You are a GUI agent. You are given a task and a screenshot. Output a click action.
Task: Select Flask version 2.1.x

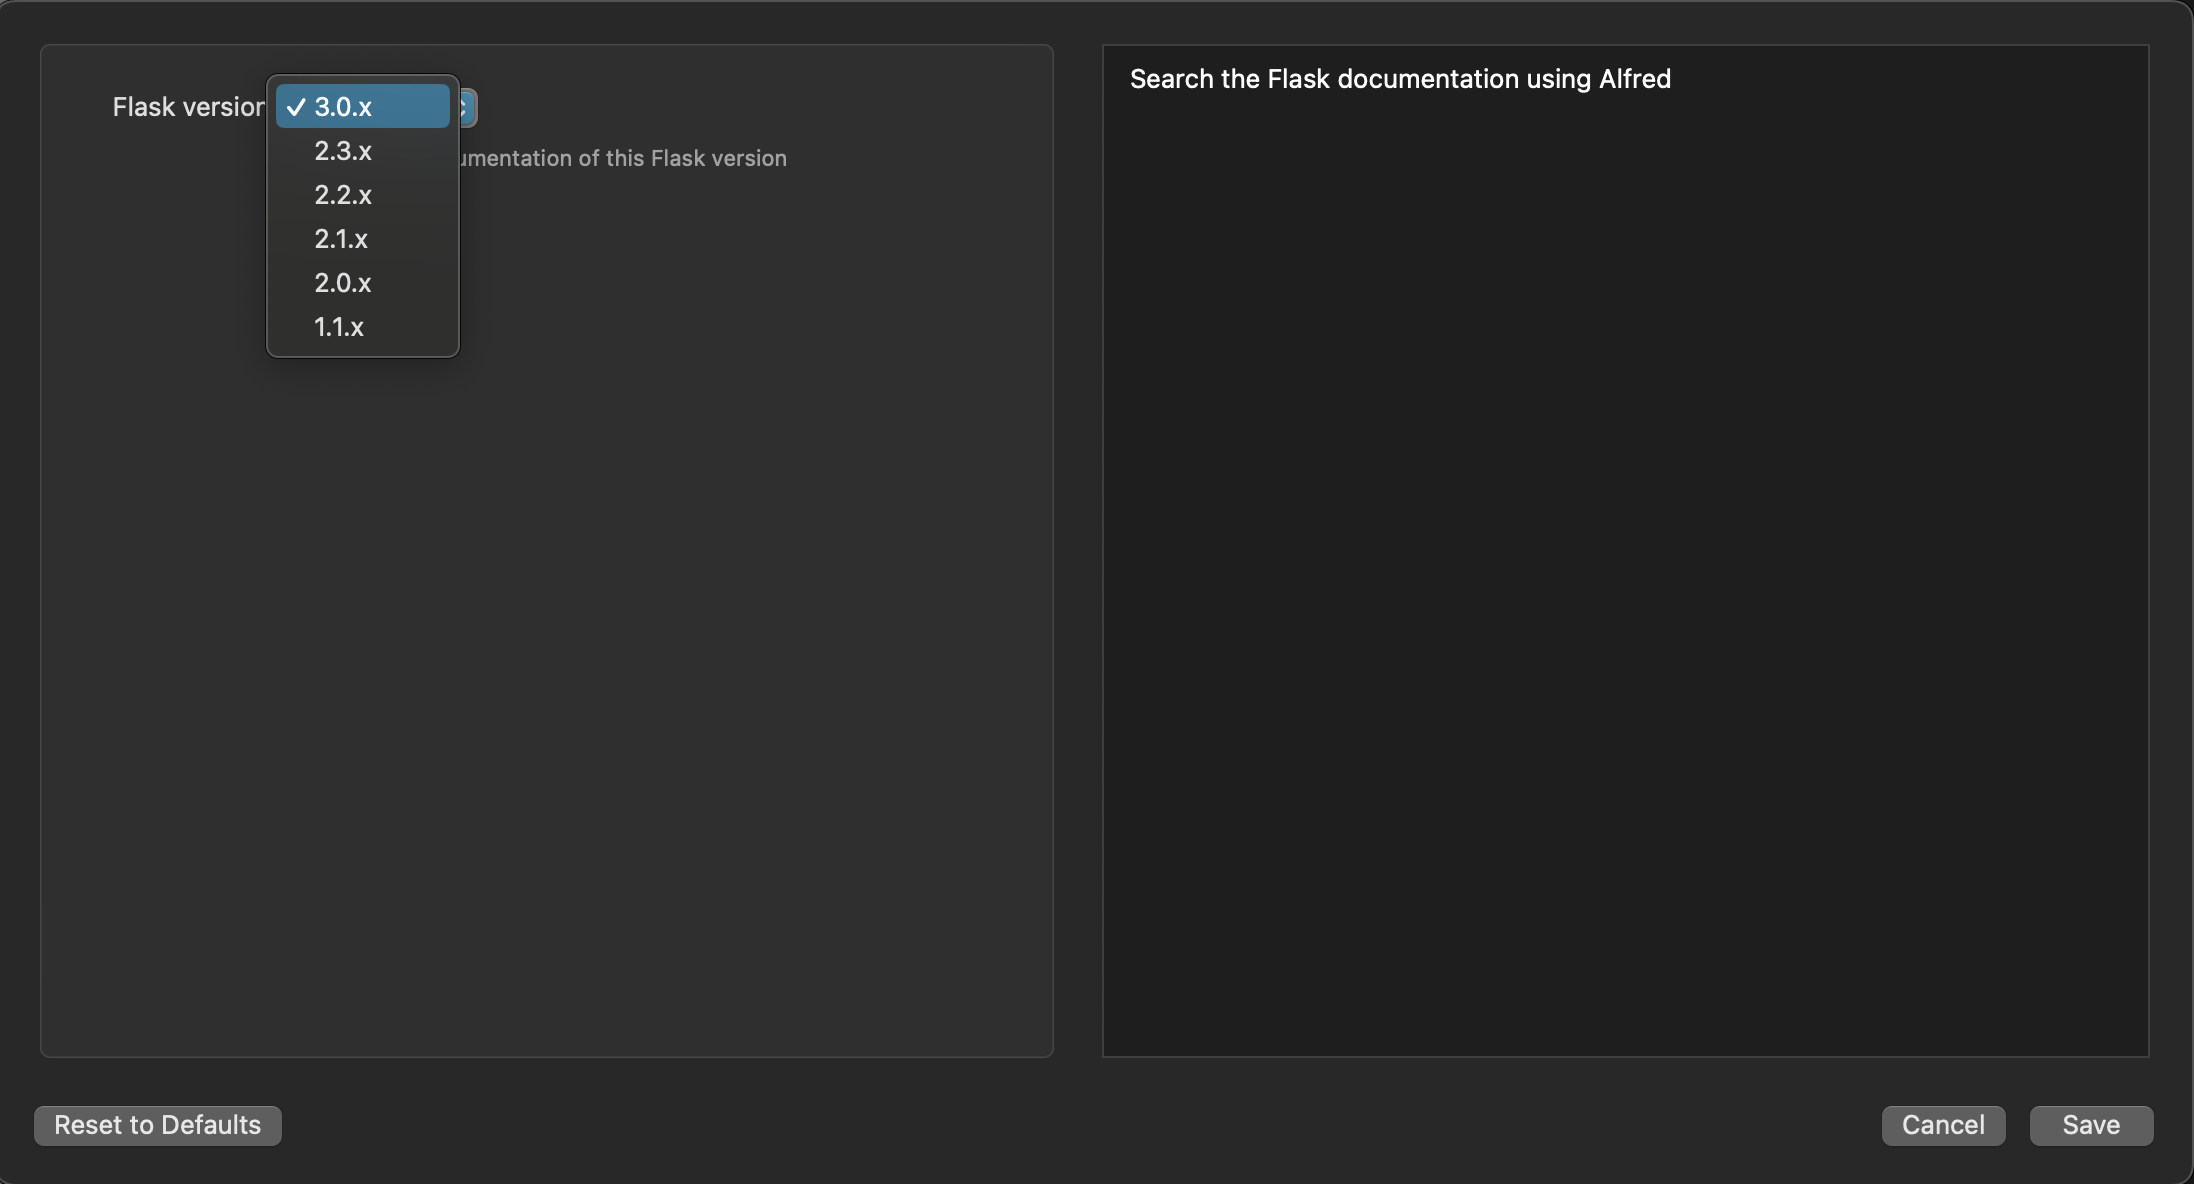click(341, 238)
